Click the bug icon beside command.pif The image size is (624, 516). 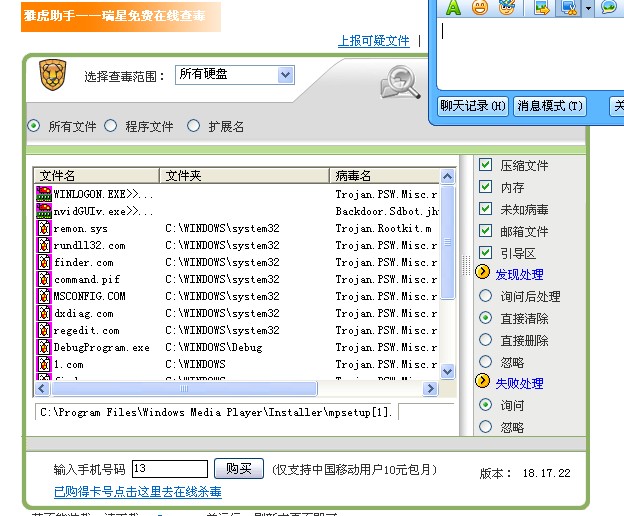coord(44,279)
